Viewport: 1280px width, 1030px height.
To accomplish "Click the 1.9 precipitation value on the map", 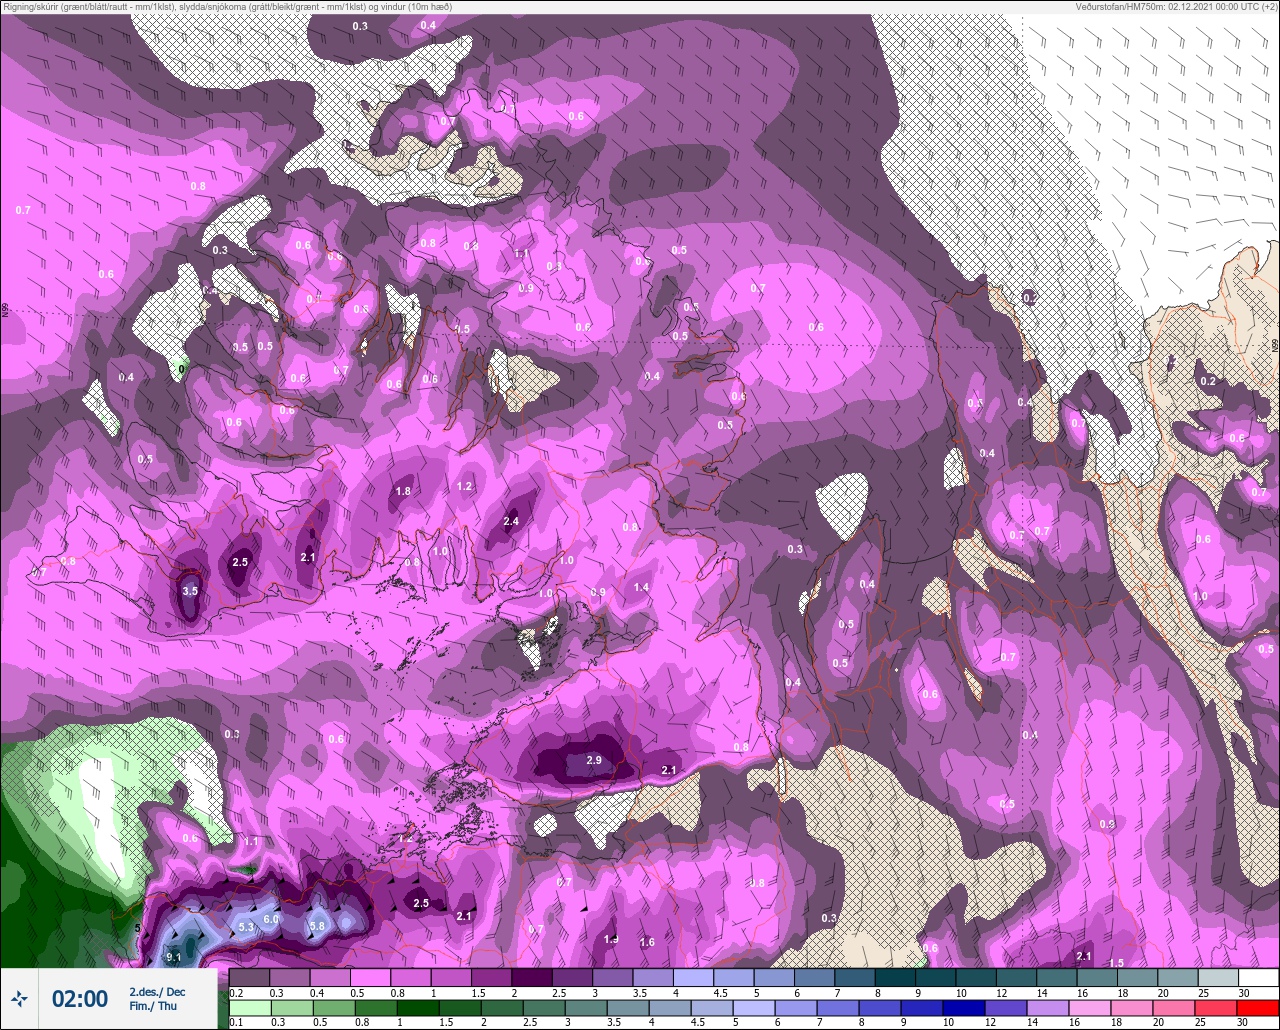I will tap(611, 939).
